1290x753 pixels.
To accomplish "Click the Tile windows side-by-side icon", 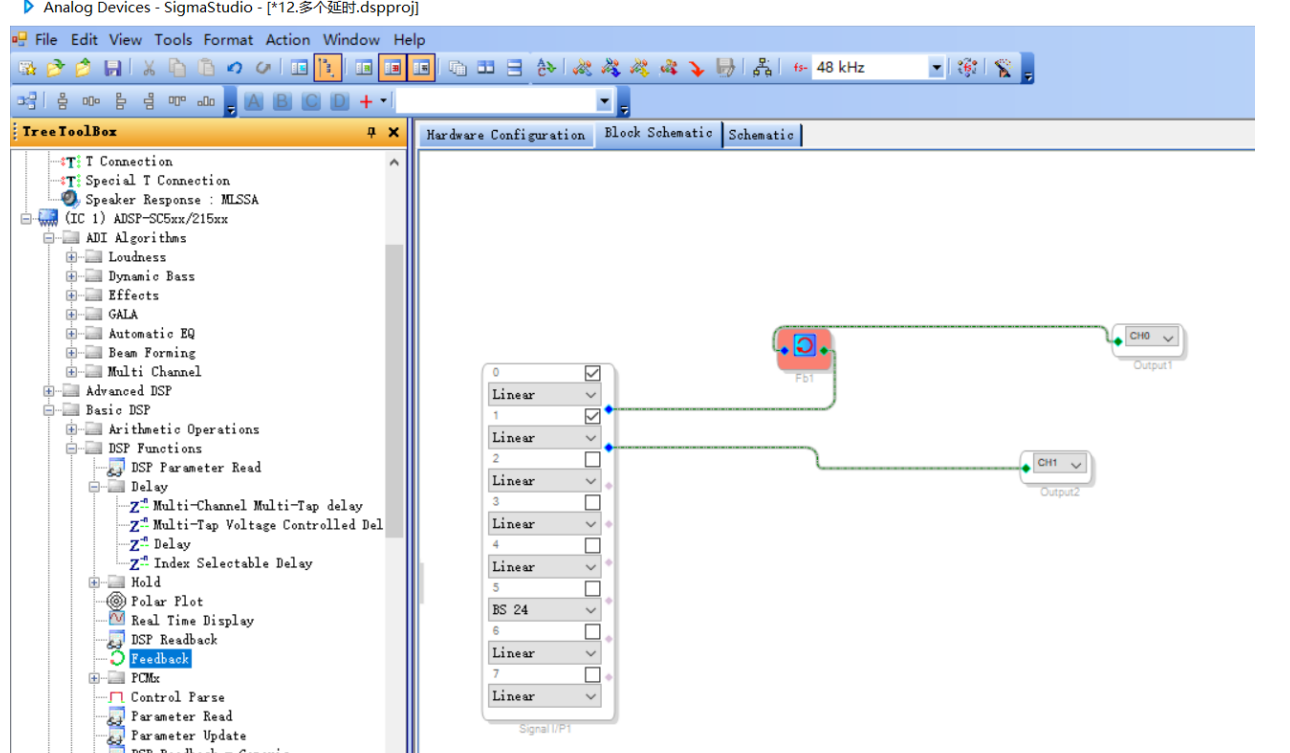I will (486, 68).
